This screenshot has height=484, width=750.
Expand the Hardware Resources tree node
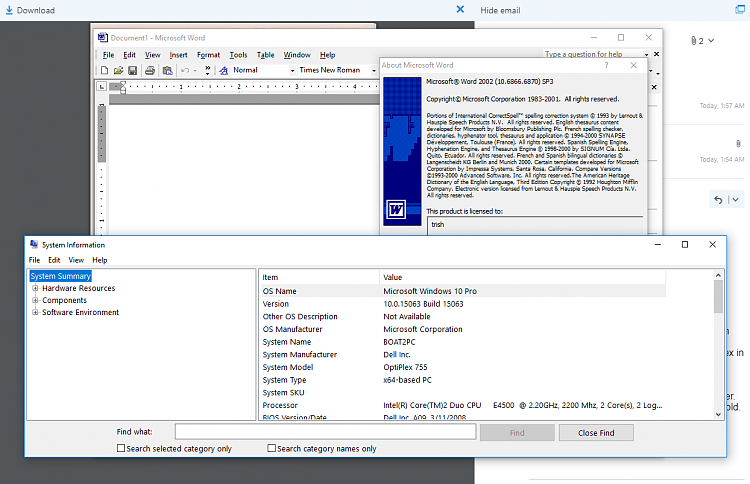pyautogui.click(x=35, y=288)
